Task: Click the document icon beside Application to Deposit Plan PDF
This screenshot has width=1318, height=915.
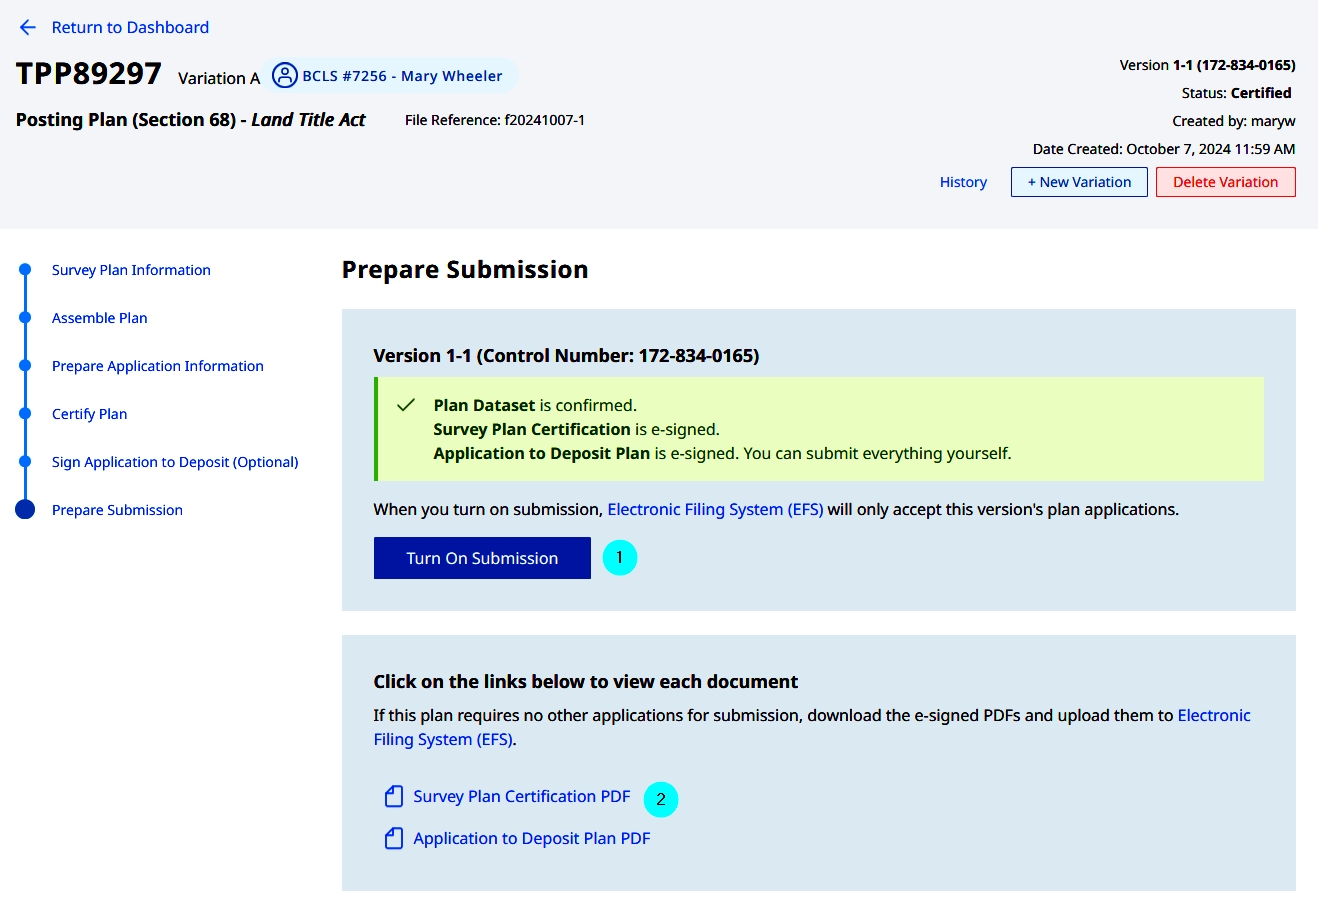Action: [x=394, y=838]
